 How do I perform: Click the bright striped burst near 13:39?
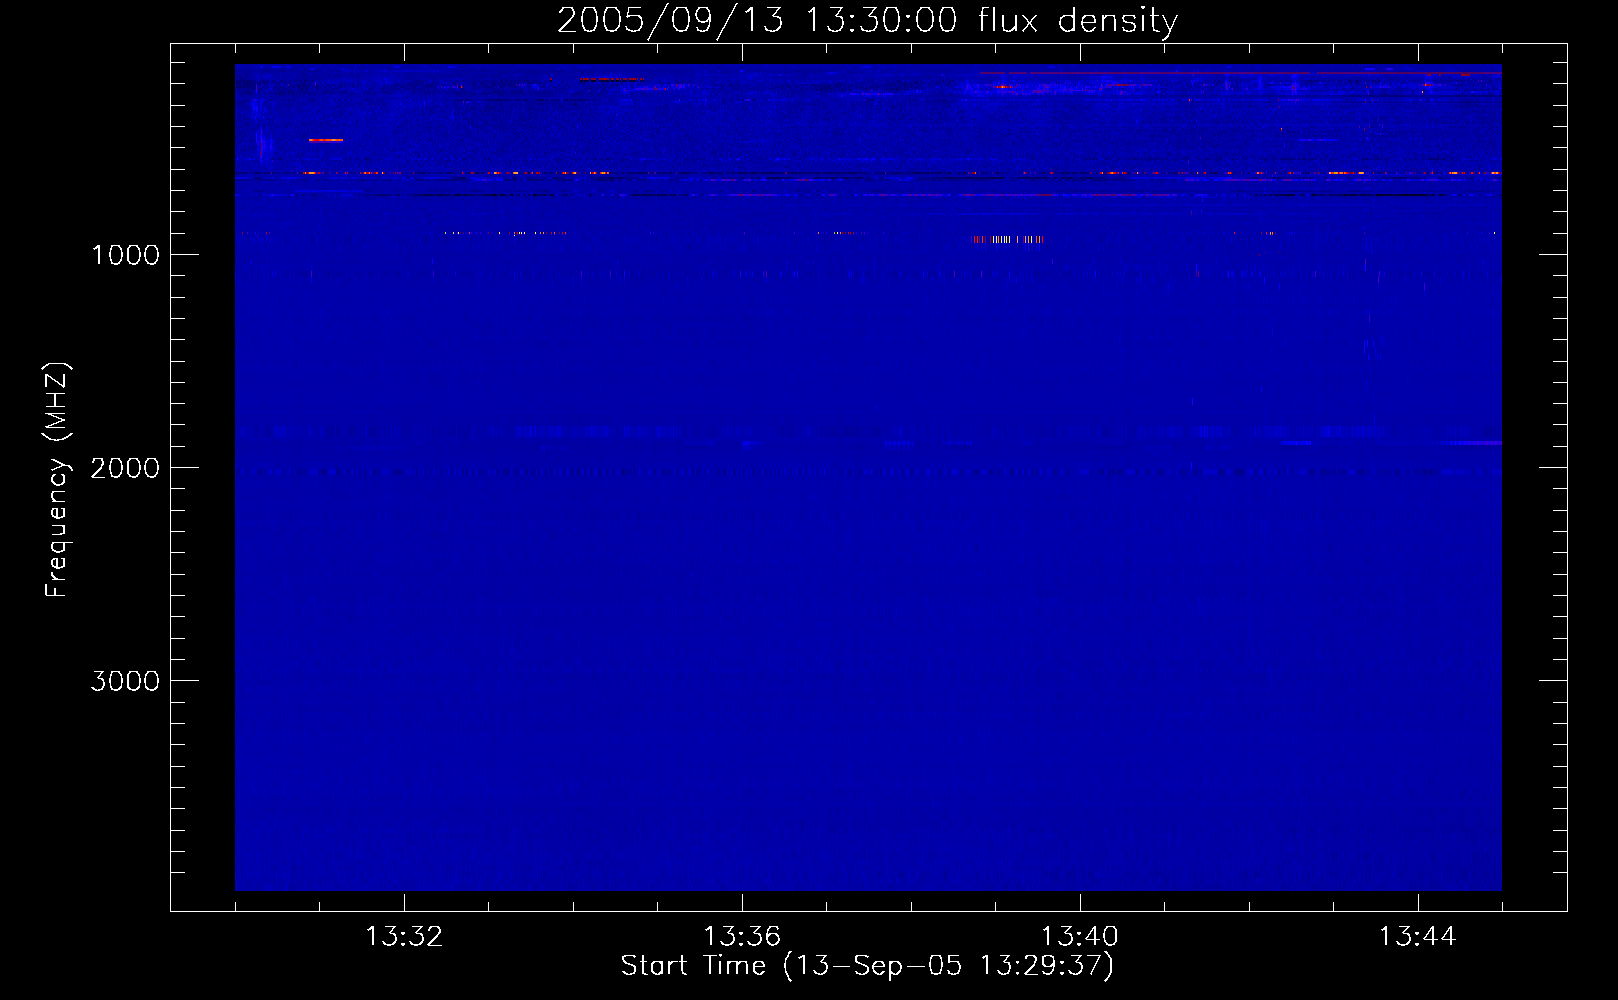pos(1007,239)
